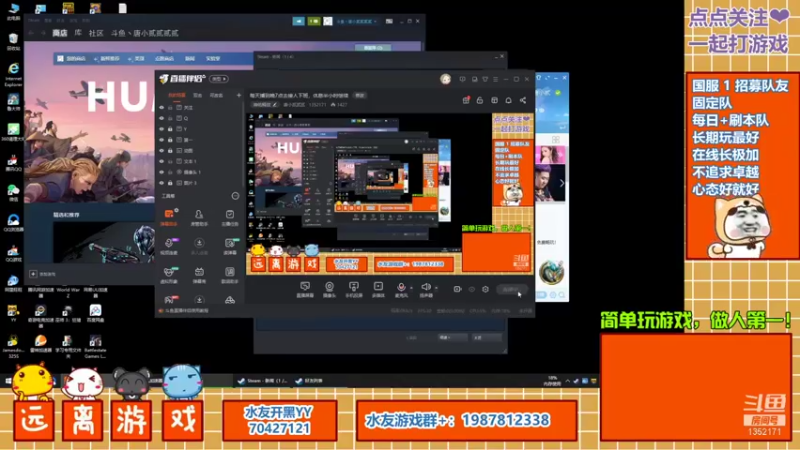Toggle the lock on the Y source

point(170,129)
